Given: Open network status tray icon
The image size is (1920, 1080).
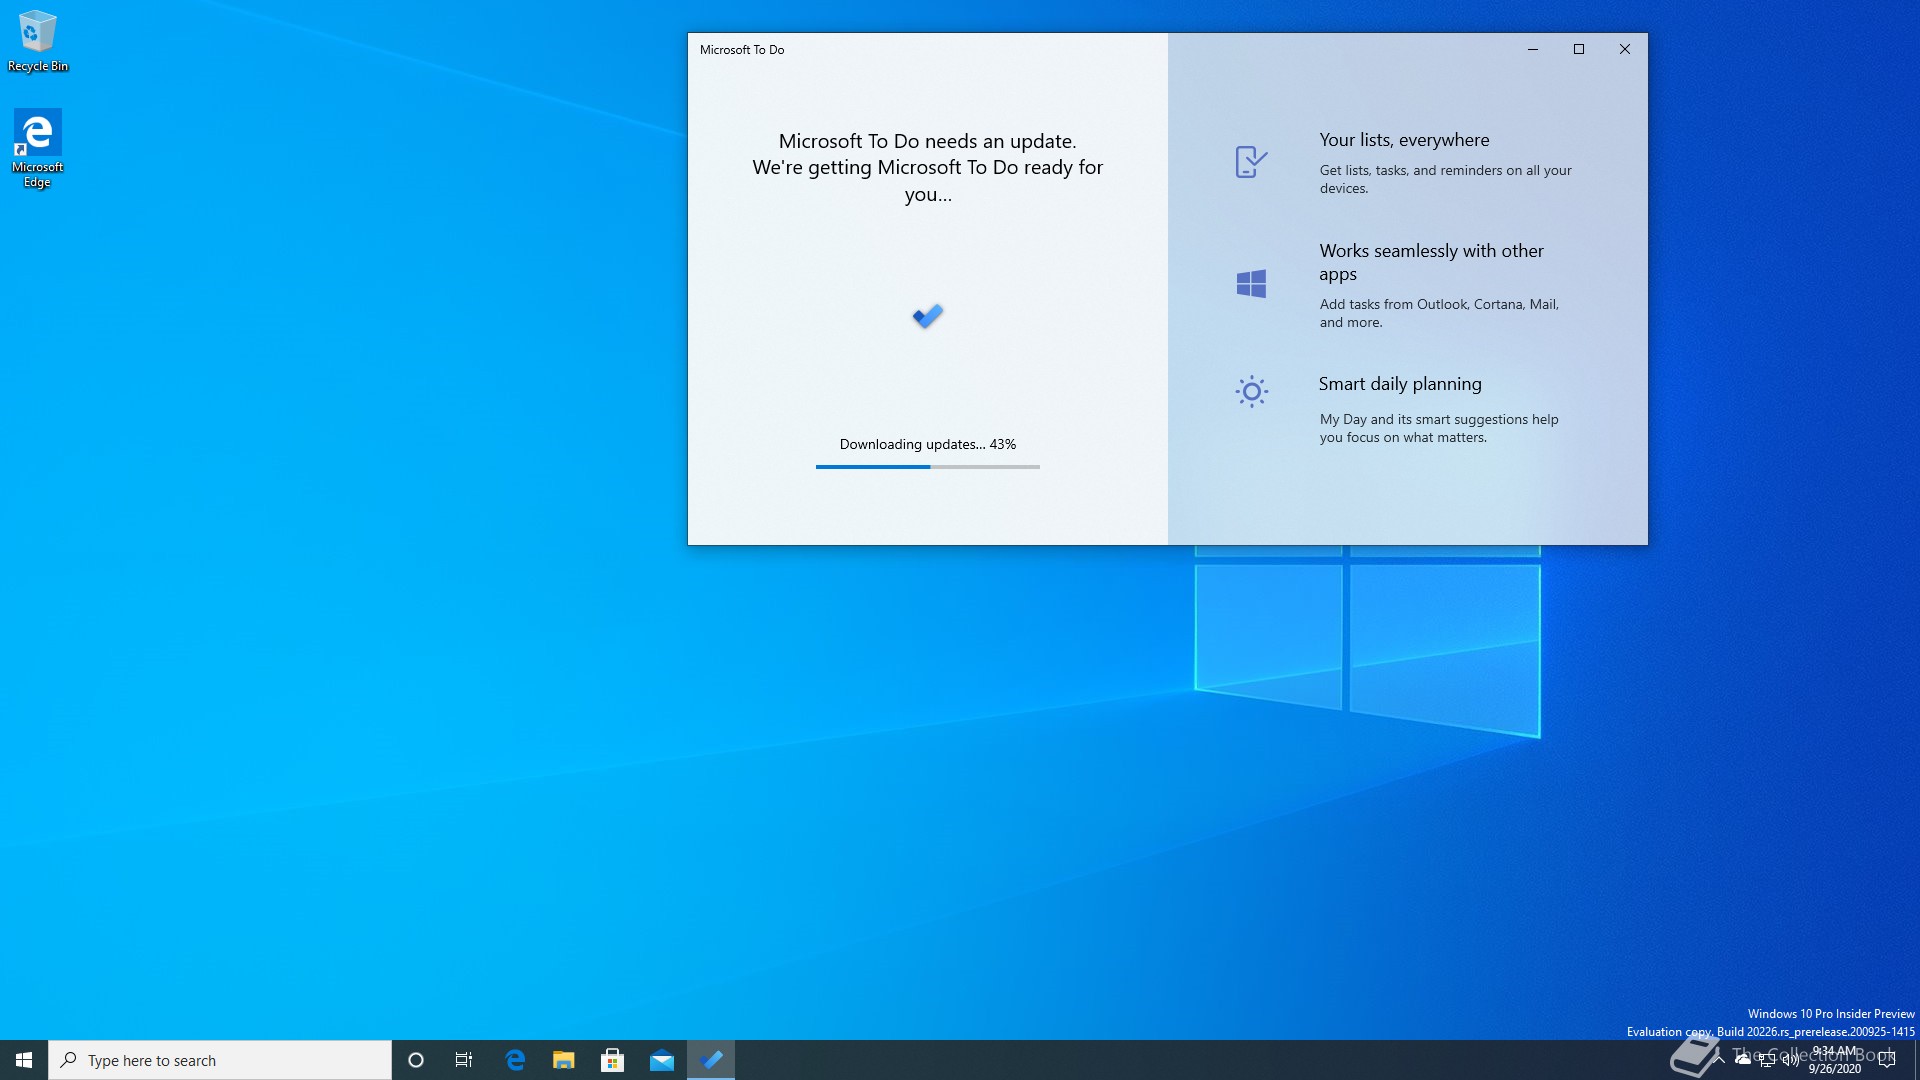Looking at the screenshot, I should (1767, 1060).
